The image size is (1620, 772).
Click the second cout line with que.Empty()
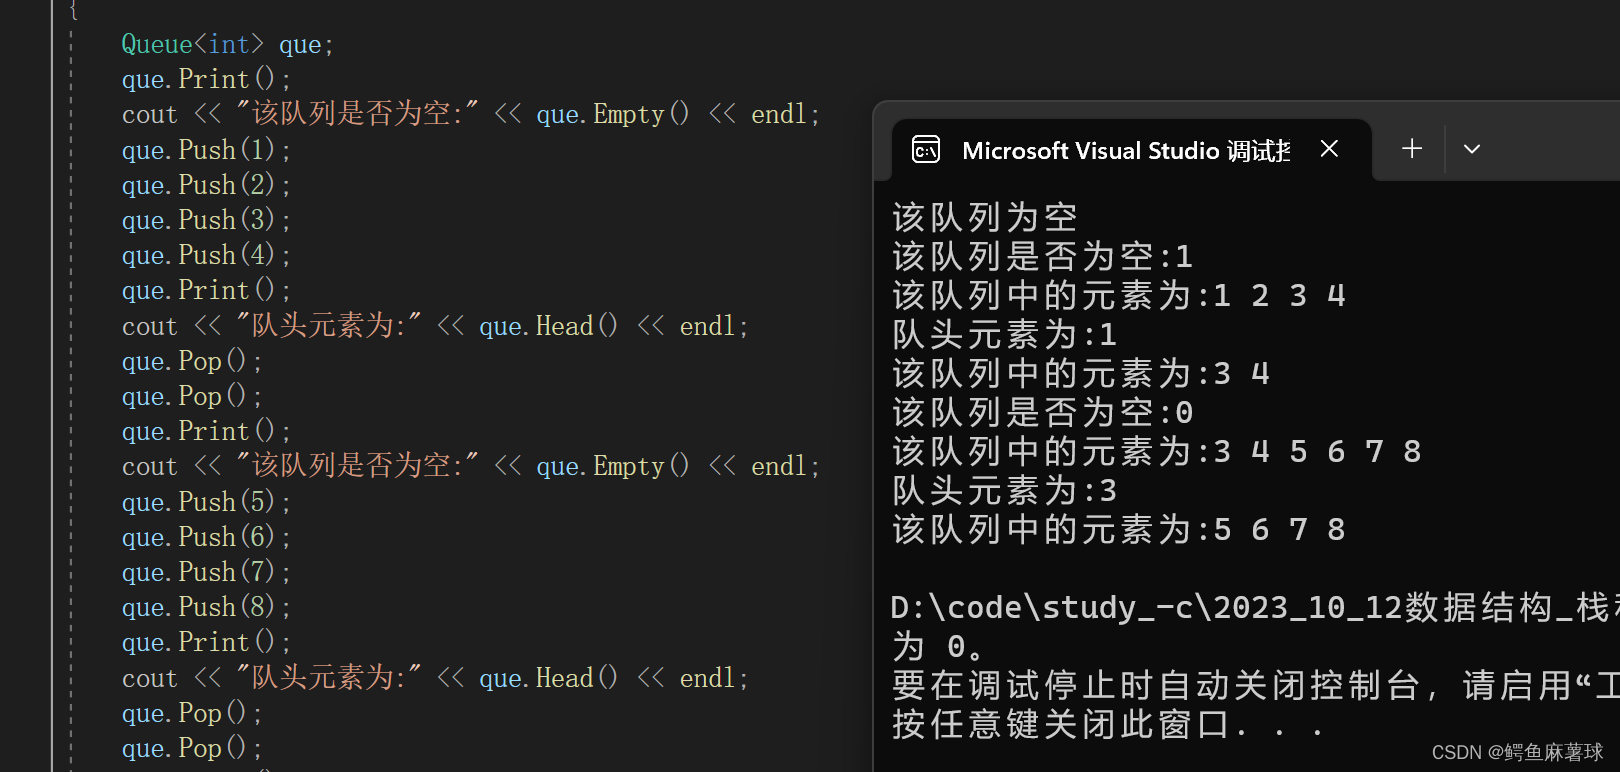coord(471,466)
